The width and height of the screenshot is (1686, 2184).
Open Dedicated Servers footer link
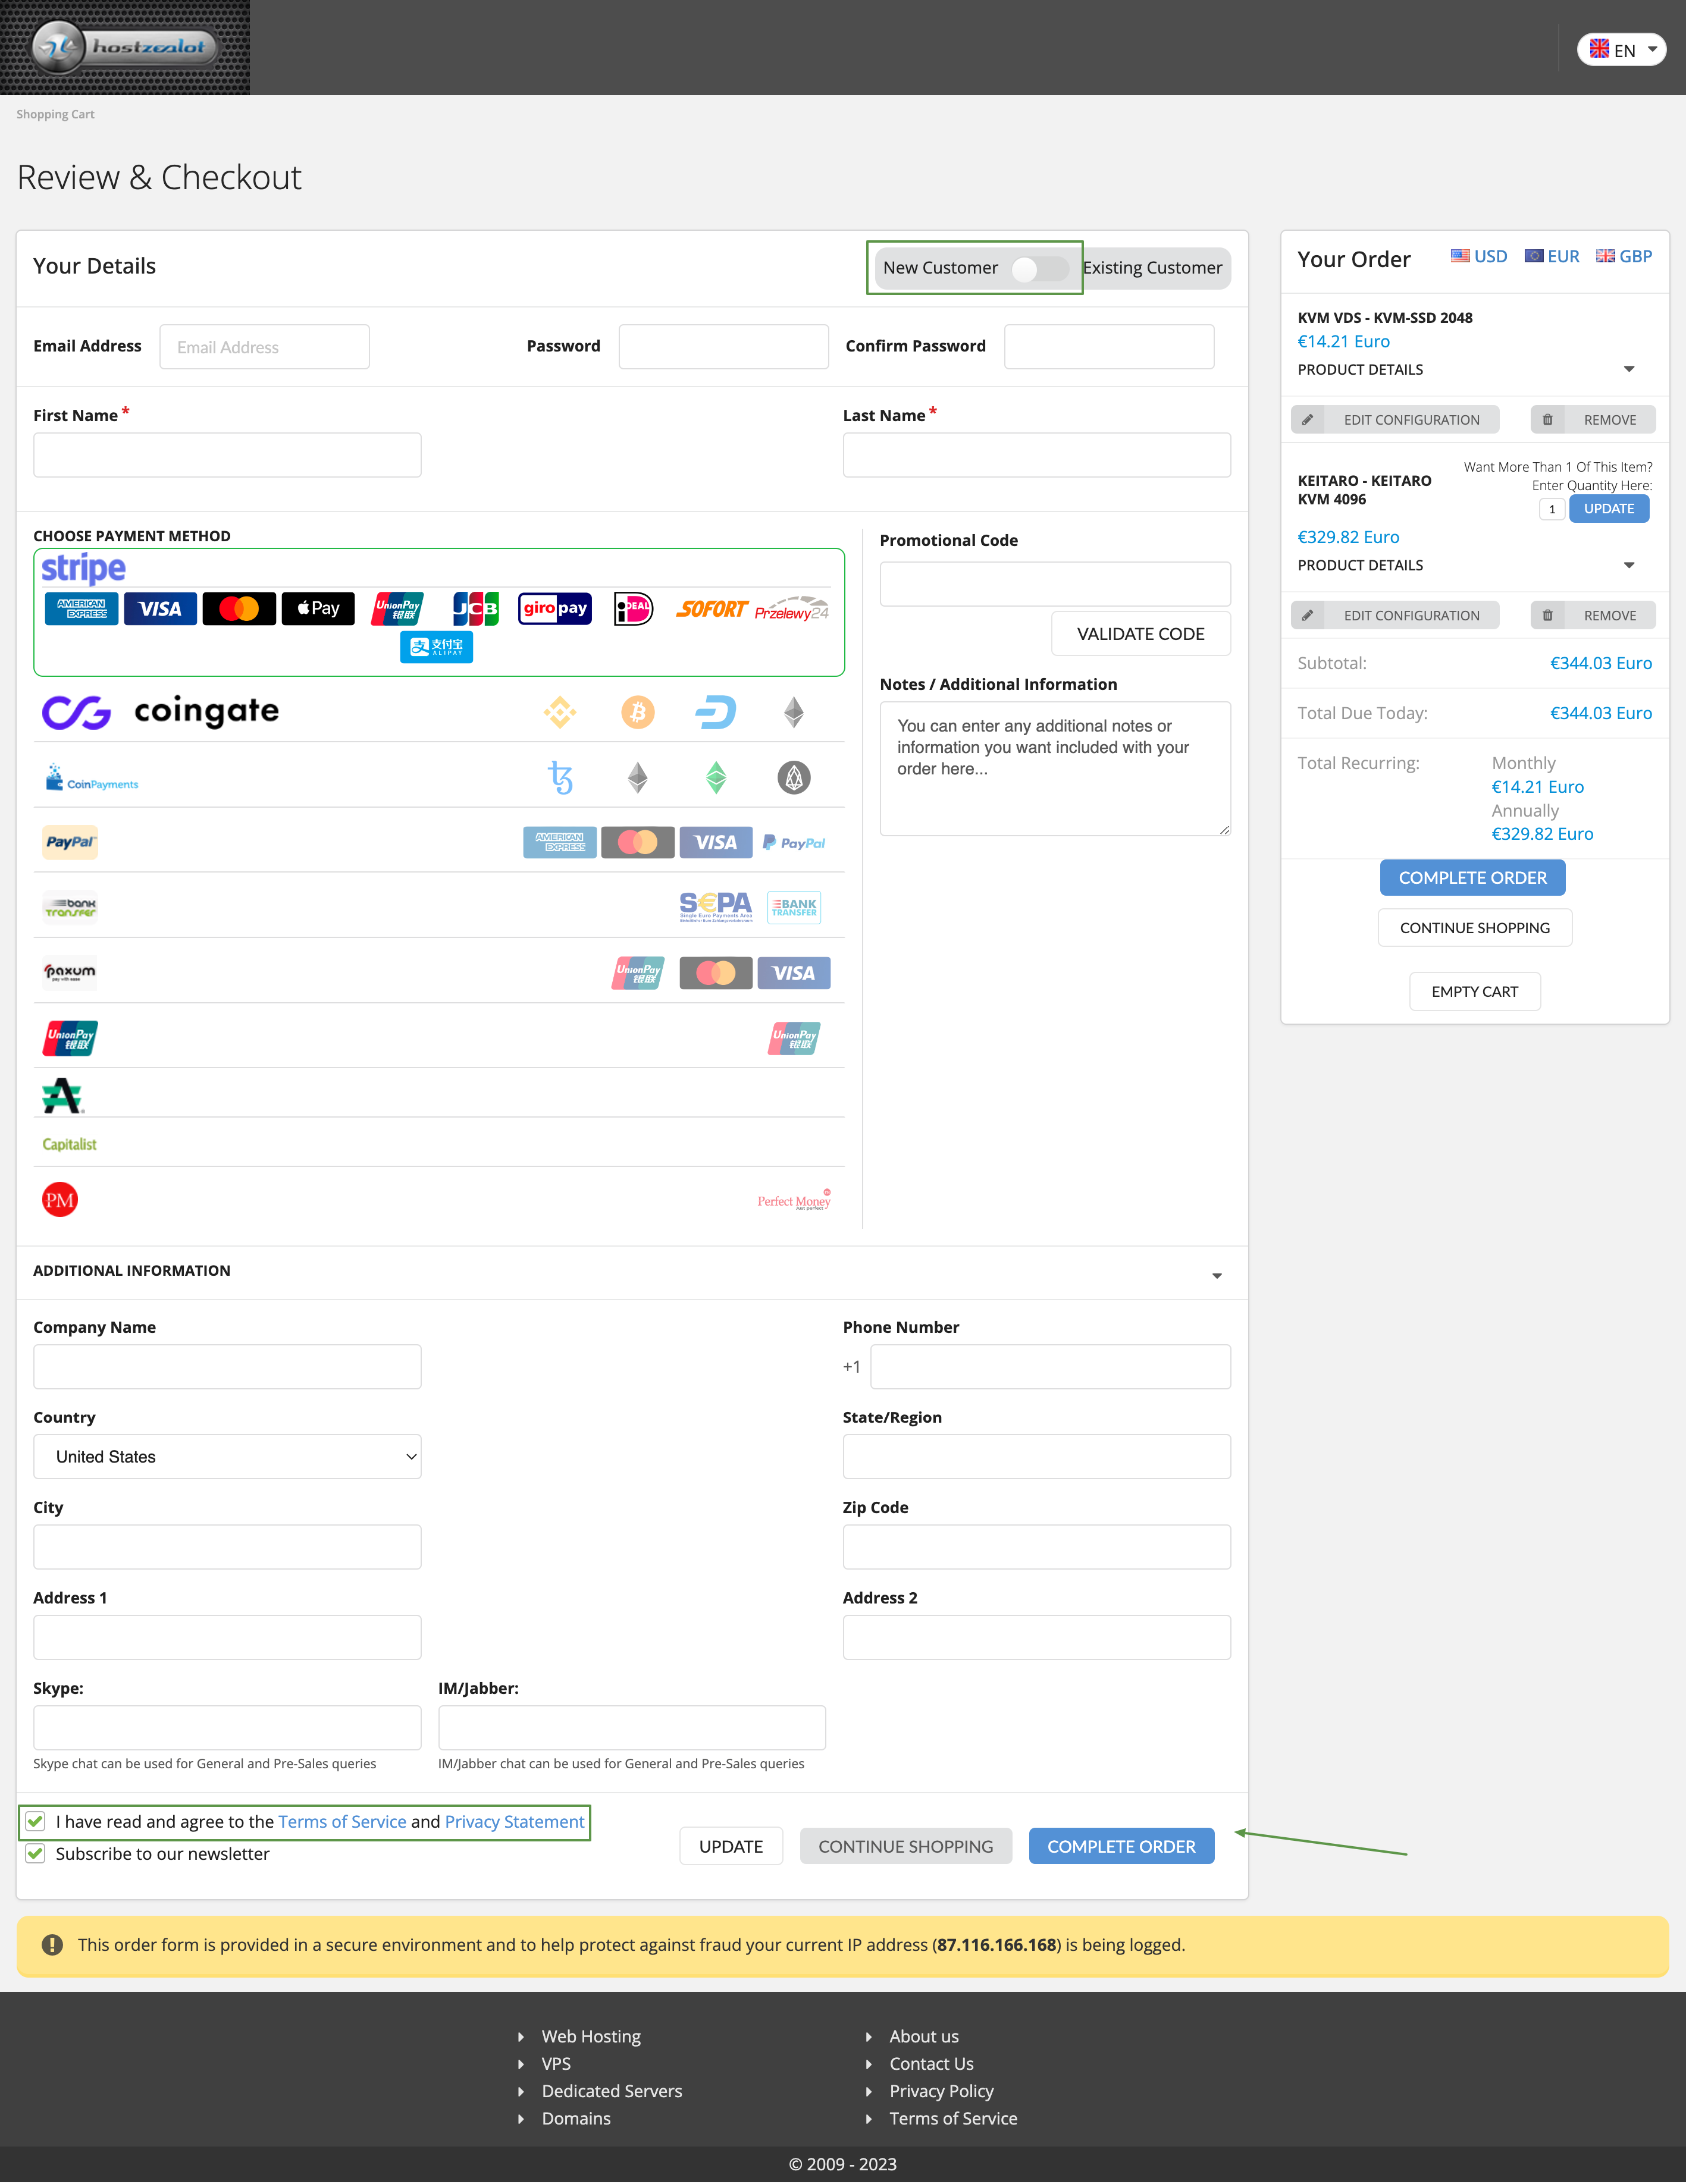point(612,2091)
